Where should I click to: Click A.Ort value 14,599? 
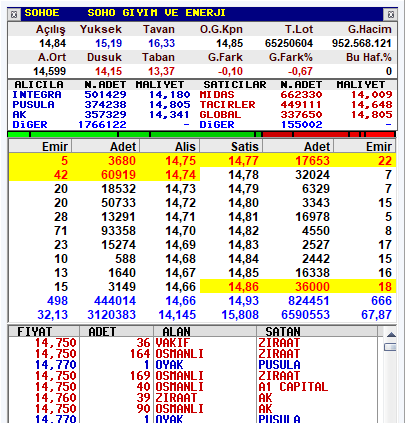[50, 71]
